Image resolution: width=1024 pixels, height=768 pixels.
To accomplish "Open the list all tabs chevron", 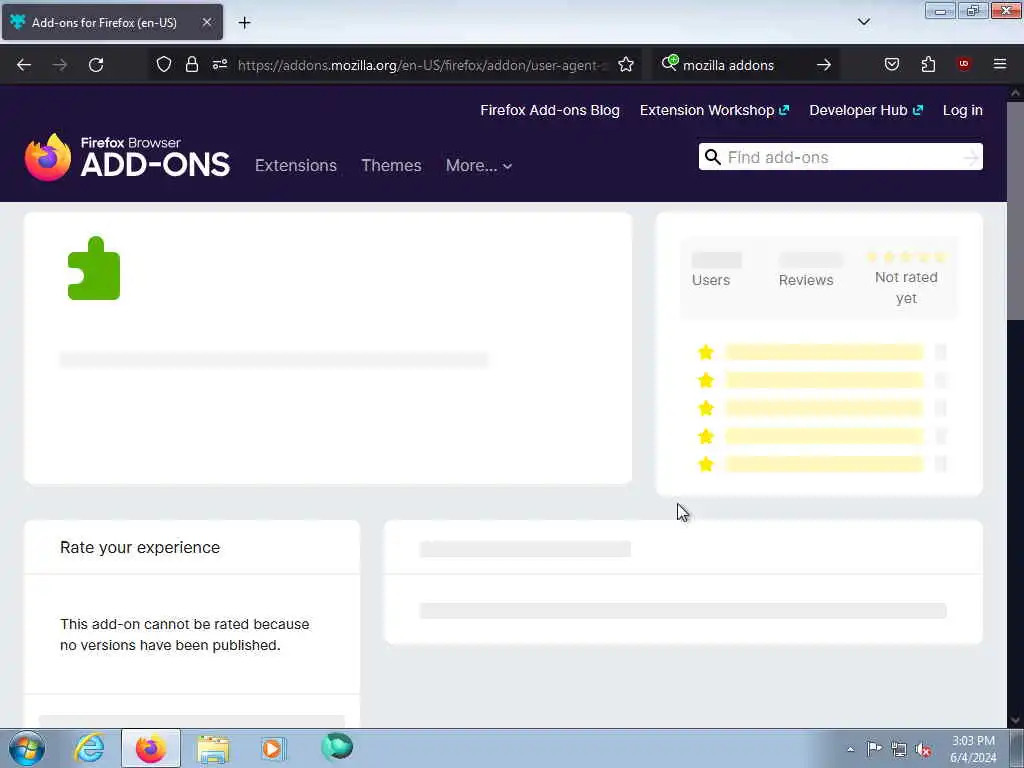I will click(x=864, y=22).
